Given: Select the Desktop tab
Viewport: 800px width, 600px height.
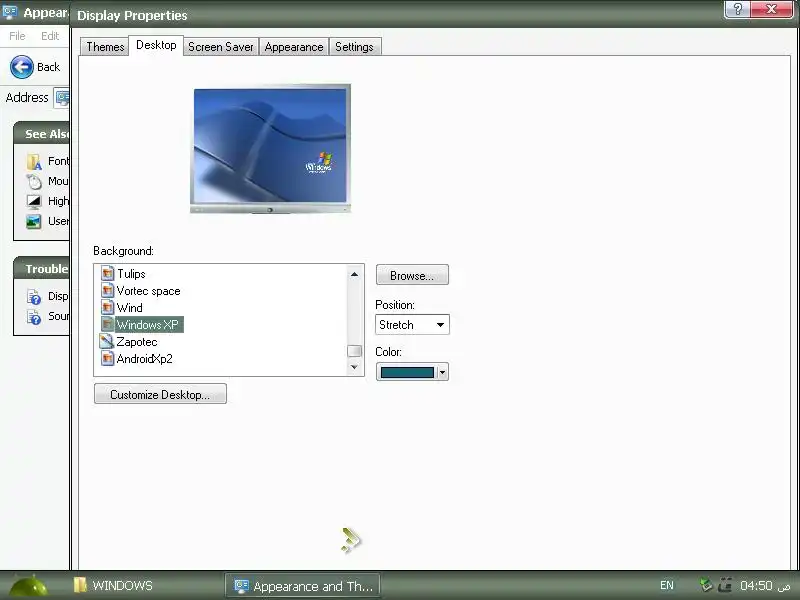Looking at the screenshot, I should click(x=156, y=45).
